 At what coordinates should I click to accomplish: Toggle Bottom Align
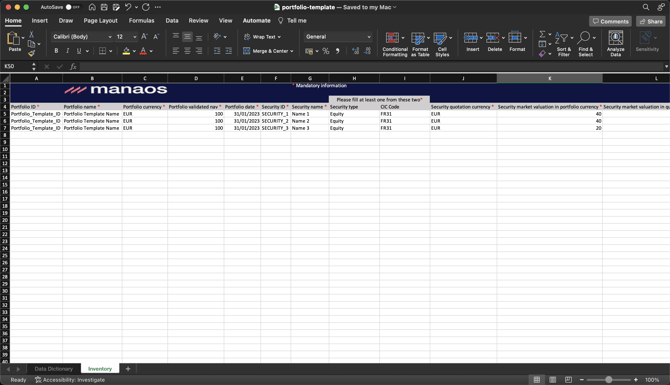(x=199, y=37)
